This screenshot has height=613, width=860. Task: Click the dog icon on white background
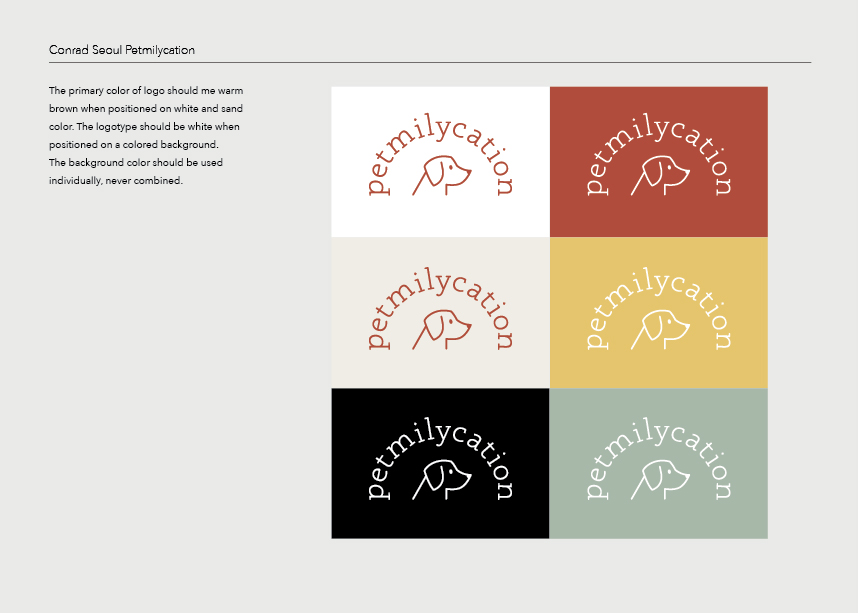pyautogui.click(x=442, y=175)
